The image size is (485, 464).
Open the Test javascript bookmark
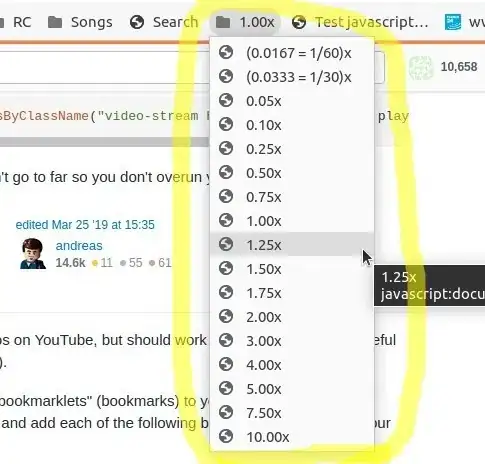tap(360, 22)
